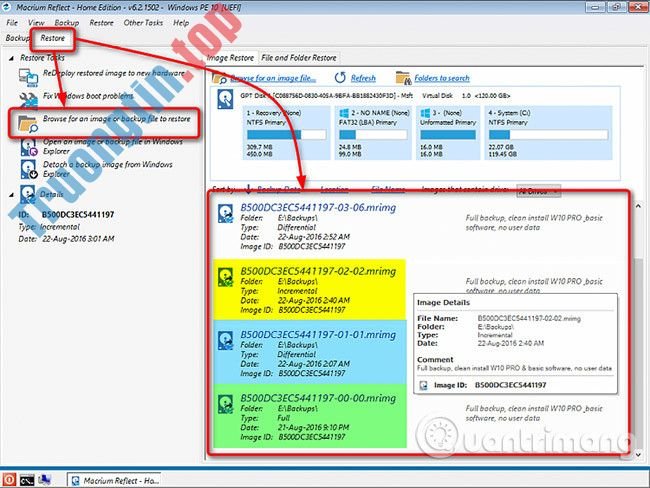Image resolution: width=650 pixels, height=488 pixels.
Task: Switch to the Restore tab below menu bar
Action: 52,38
